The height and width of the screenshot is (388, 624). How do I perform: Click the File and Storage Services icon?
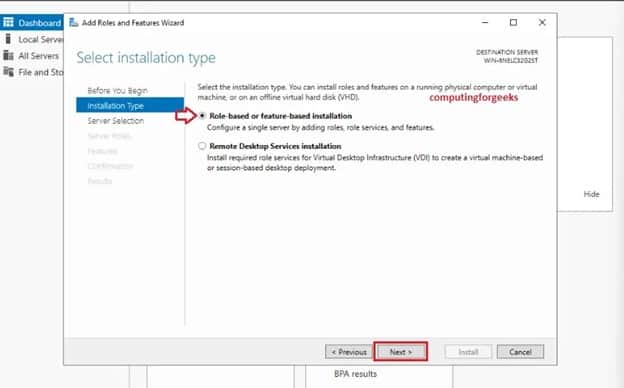click(8, 72)
